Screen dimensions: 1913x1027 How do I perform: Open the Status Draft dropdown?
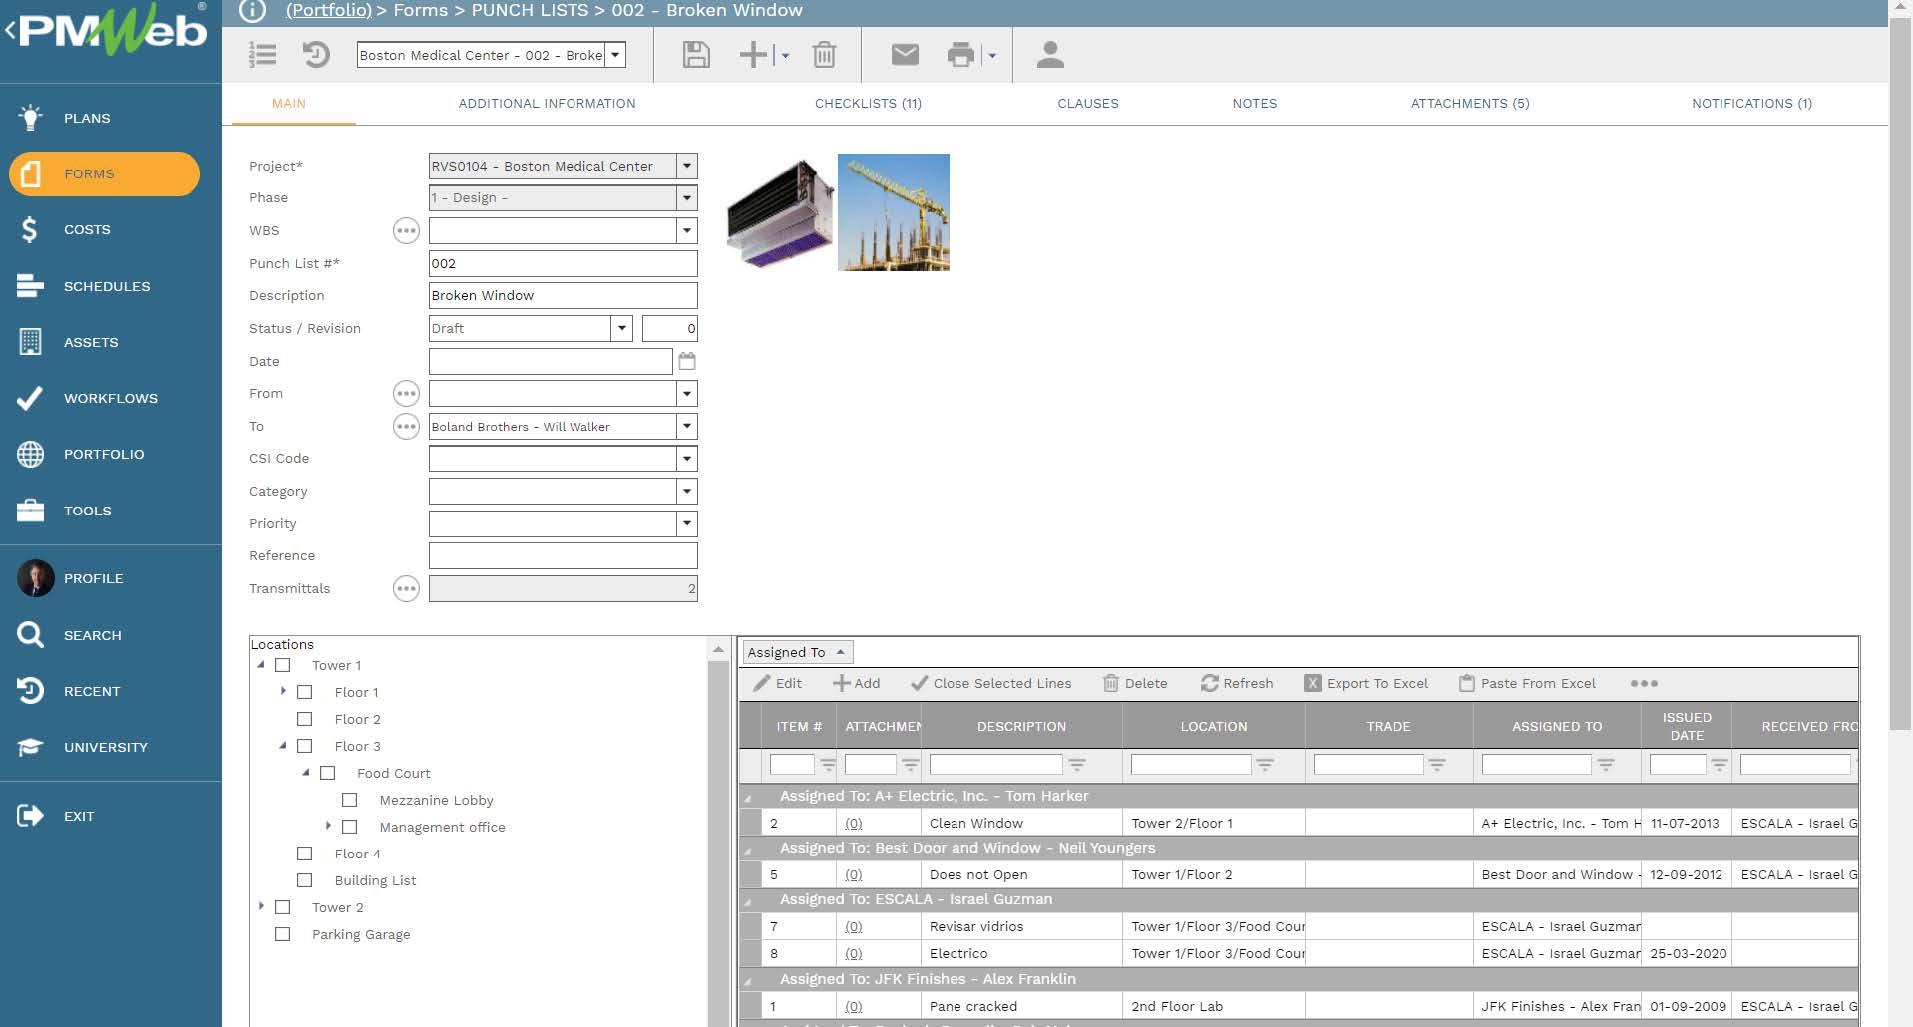(x=621, y=328)
